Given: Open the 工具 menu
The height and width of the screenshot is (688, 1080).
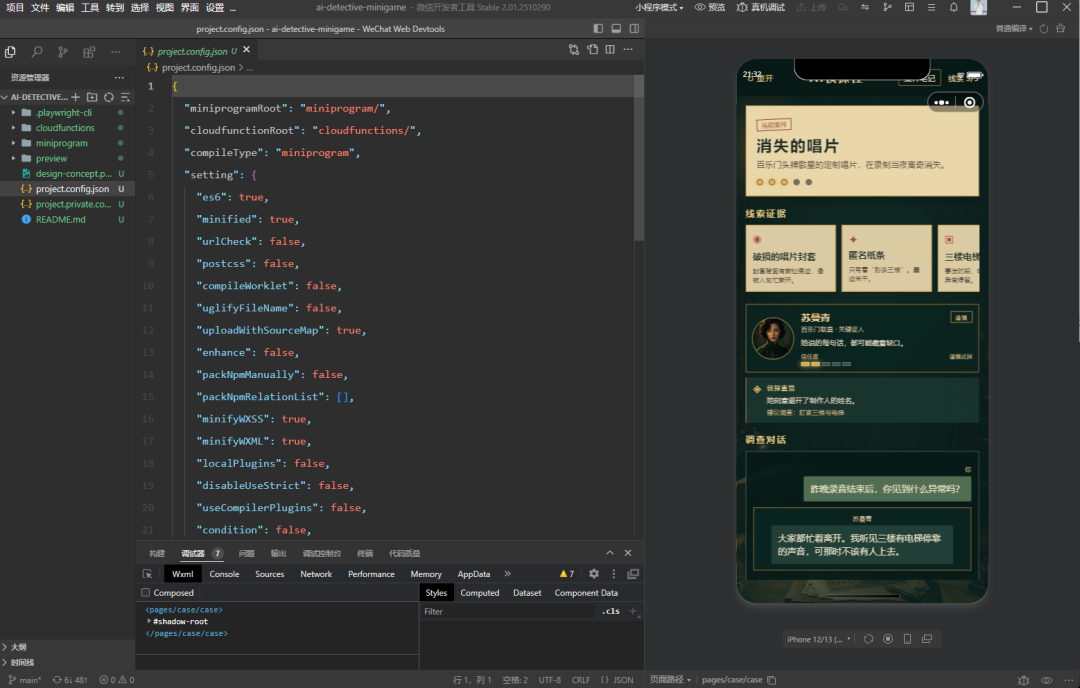Looking at the screenshot, I should [x=90, y=7].
